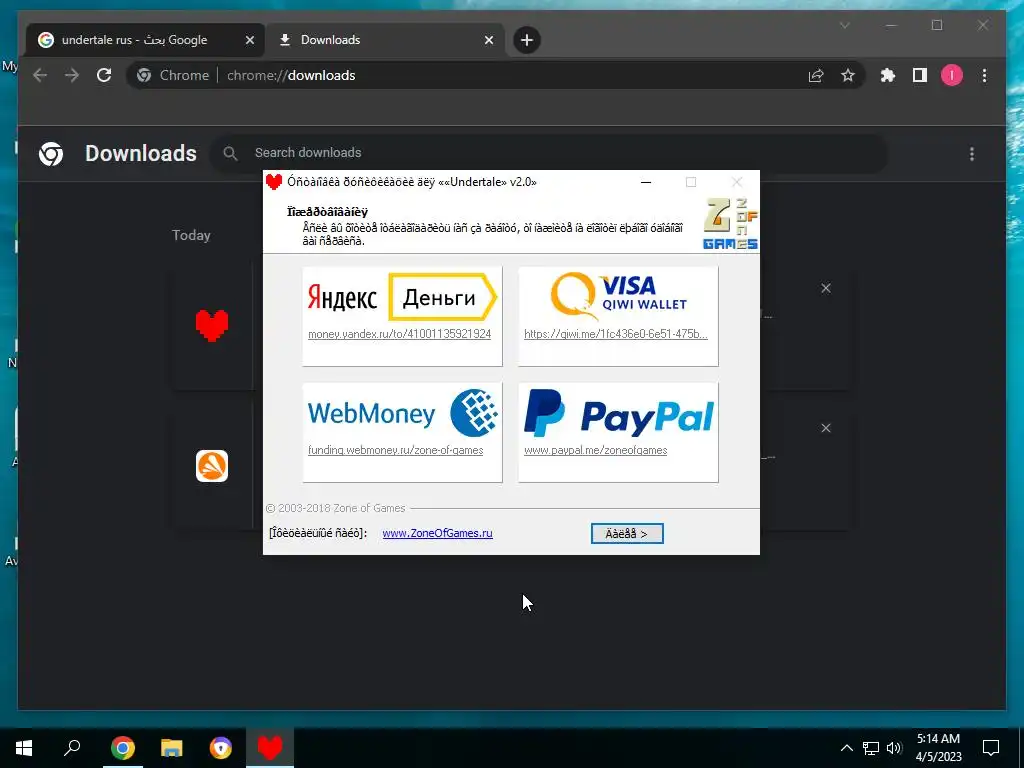The image size is (1024, 768).
Task: Follow the www.paypal.me/zoneofgames link
Action: 595,451
